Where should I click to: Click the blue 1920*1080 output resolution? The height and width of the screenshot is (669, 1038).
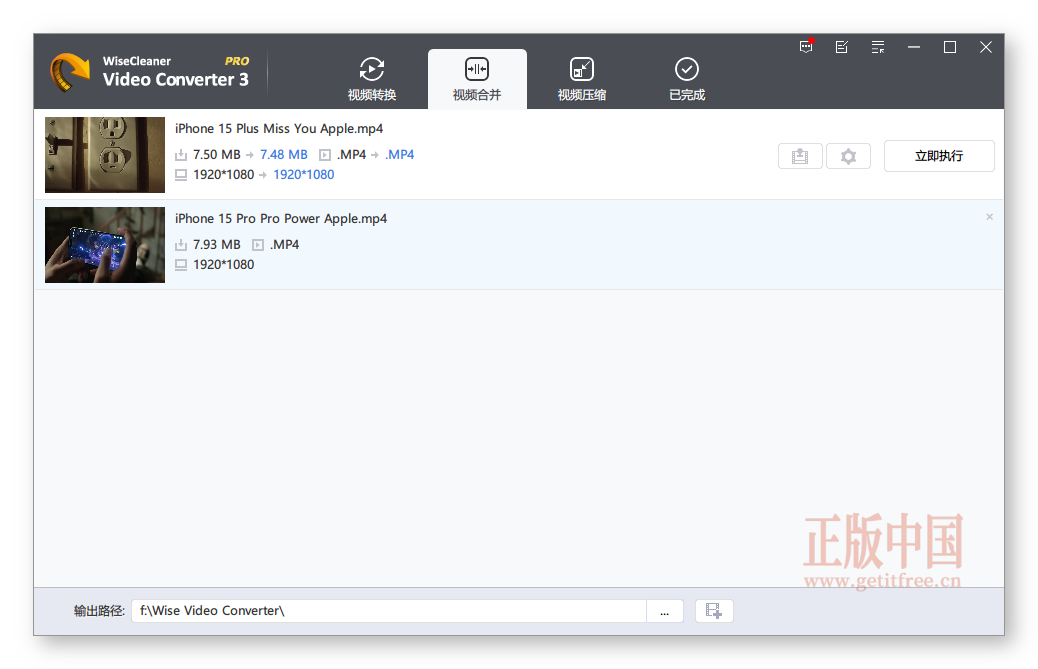[304, 175]
